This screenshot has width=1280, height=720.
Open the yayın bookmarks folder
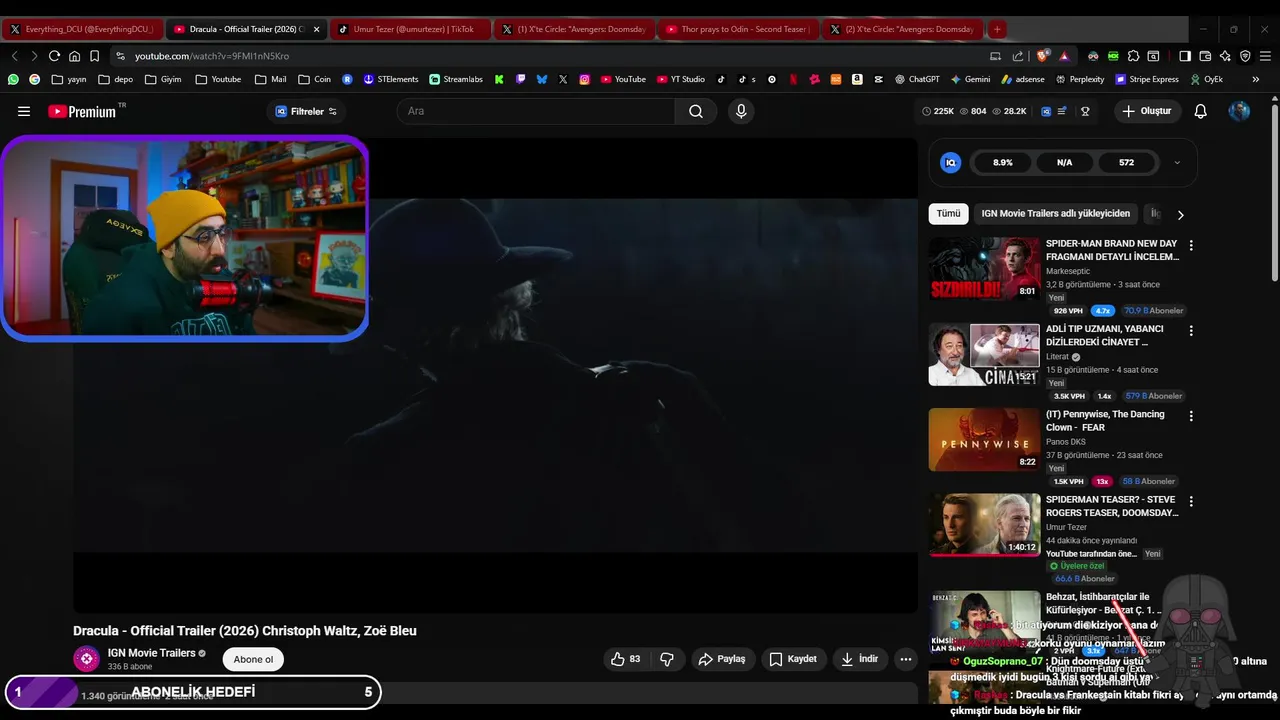pyautogui.click(x=69, y=79)
